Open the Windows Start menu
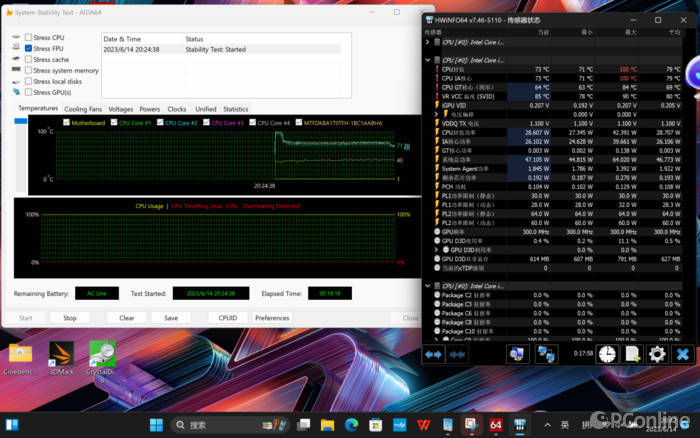Image resolution: width=700 pixels, height=438 pixels. 156,425
